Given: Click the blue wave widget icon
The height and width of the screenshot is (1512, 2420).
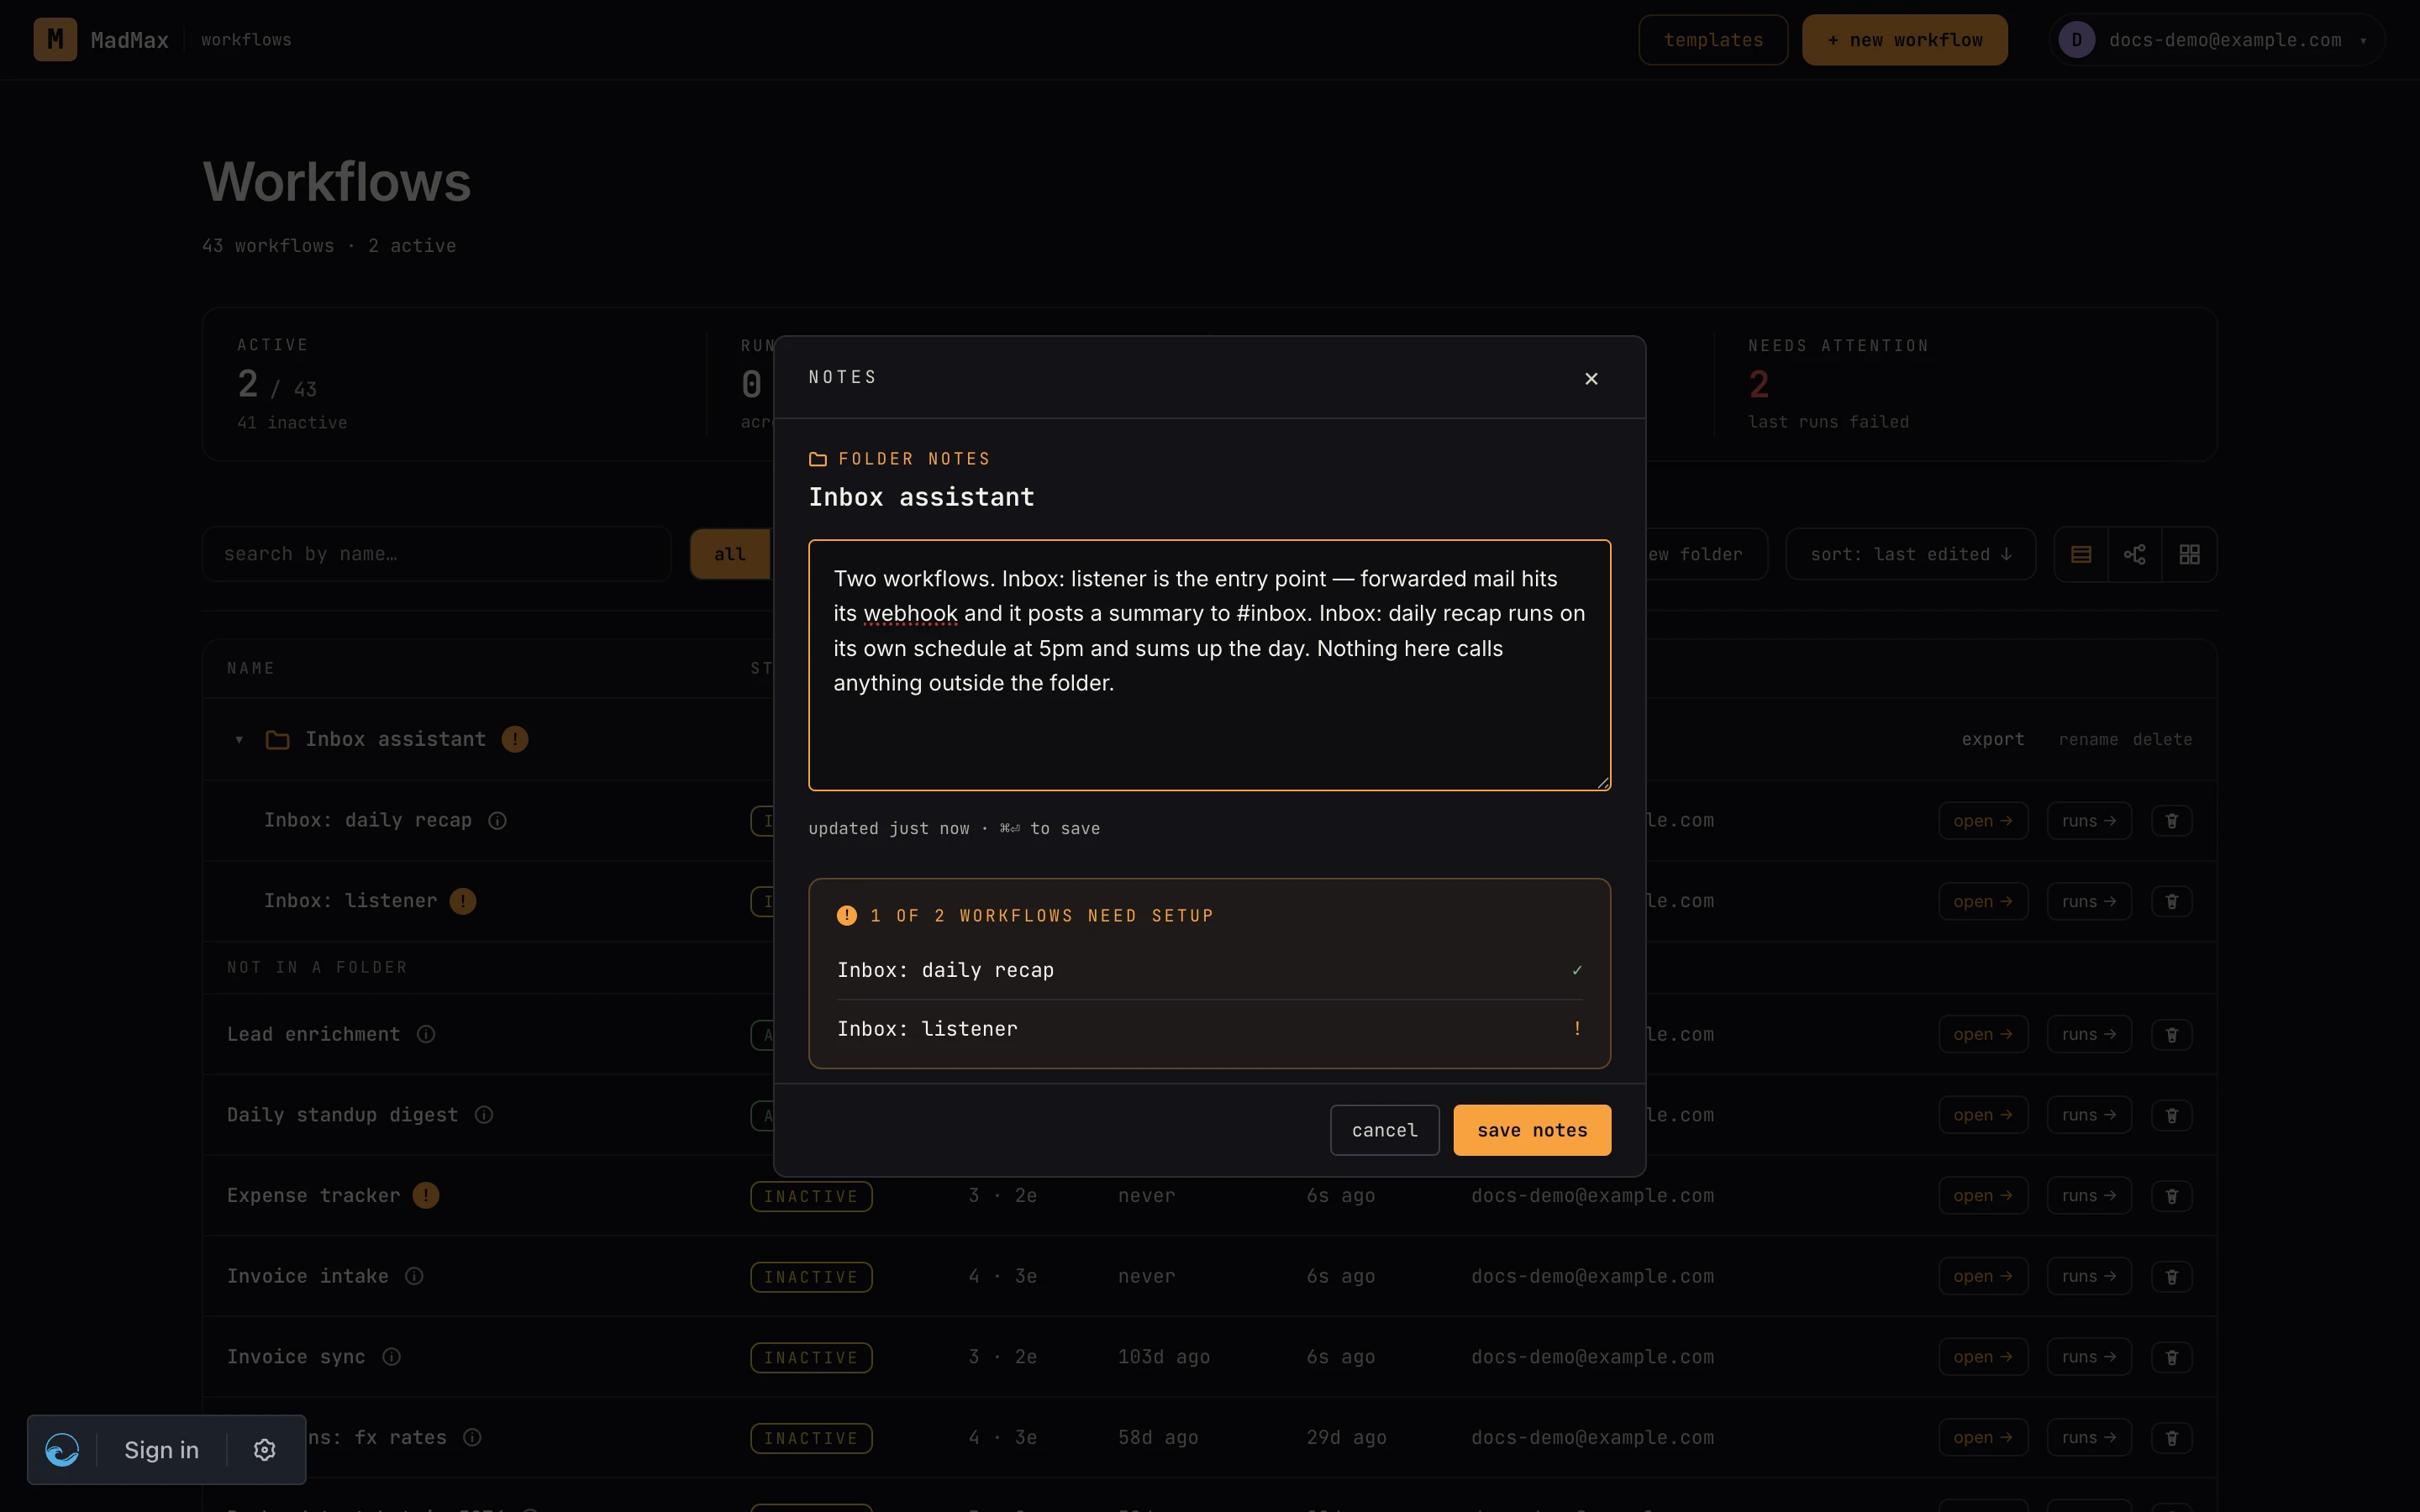Looking at the screenshot, I should point(62,1449).
